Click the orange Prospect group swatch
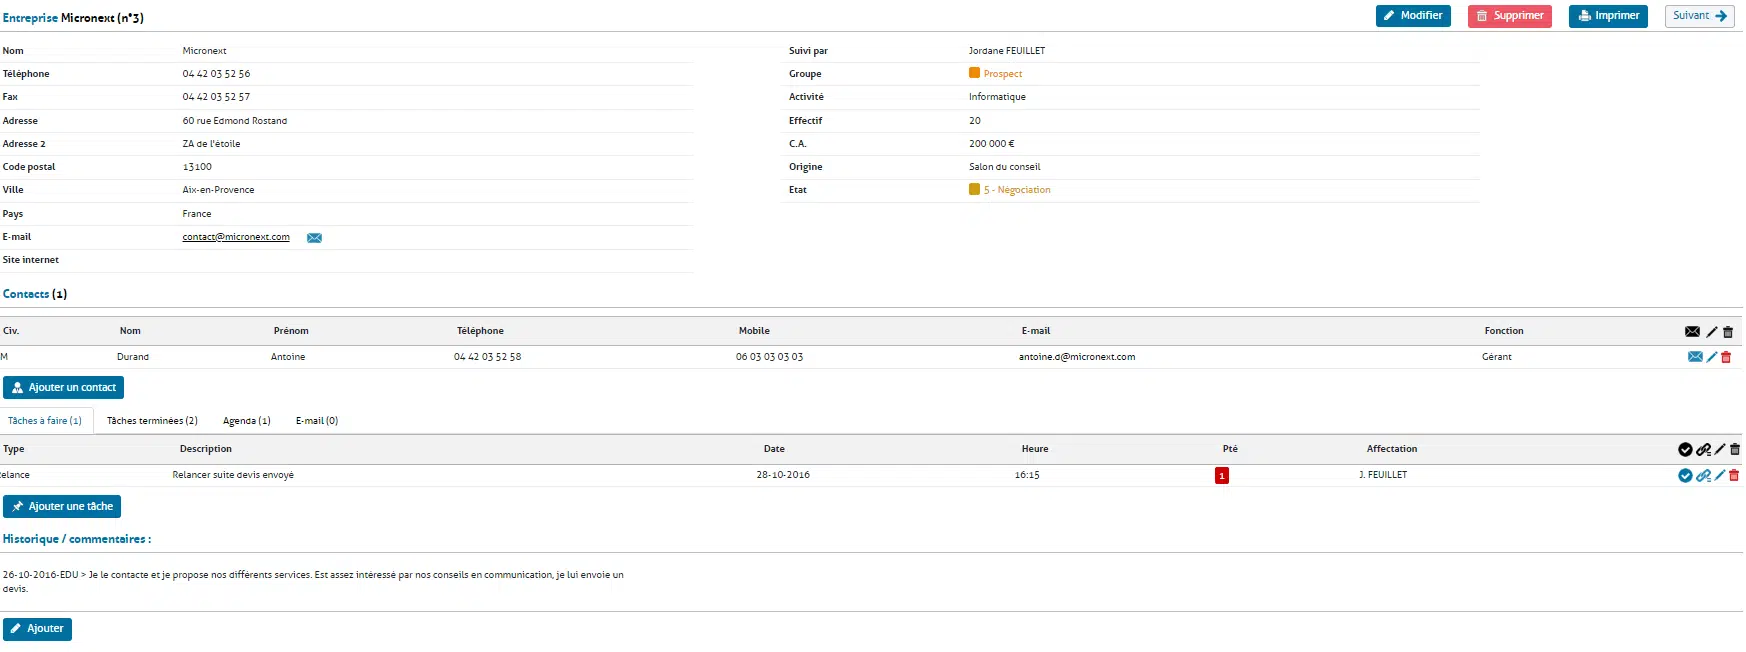 (974, 73)
